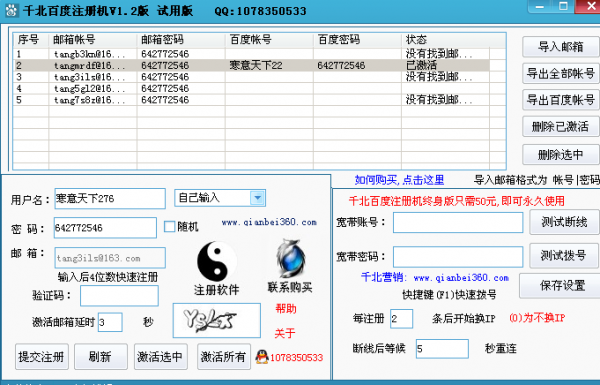Click the 宽带账号 input field
This screenshot has height=385, width=600.
458,223
